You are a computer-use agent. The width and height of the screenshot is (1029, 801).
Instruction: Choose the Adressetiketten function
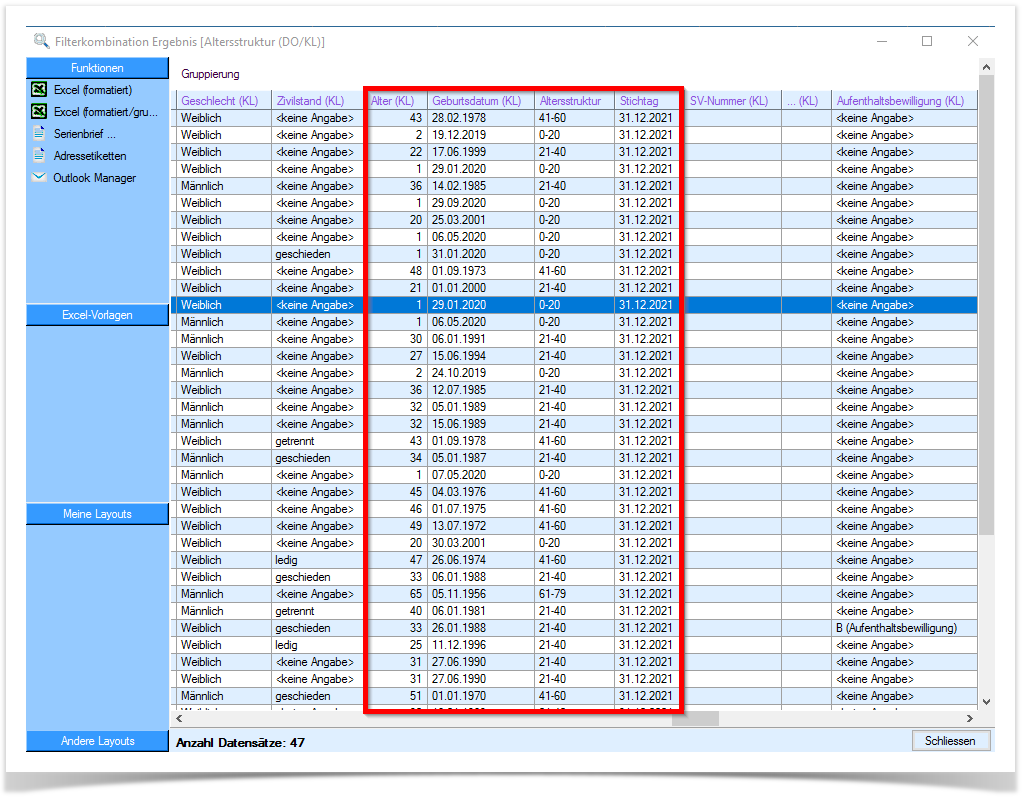pyautogui.click(x=90, y=156)
